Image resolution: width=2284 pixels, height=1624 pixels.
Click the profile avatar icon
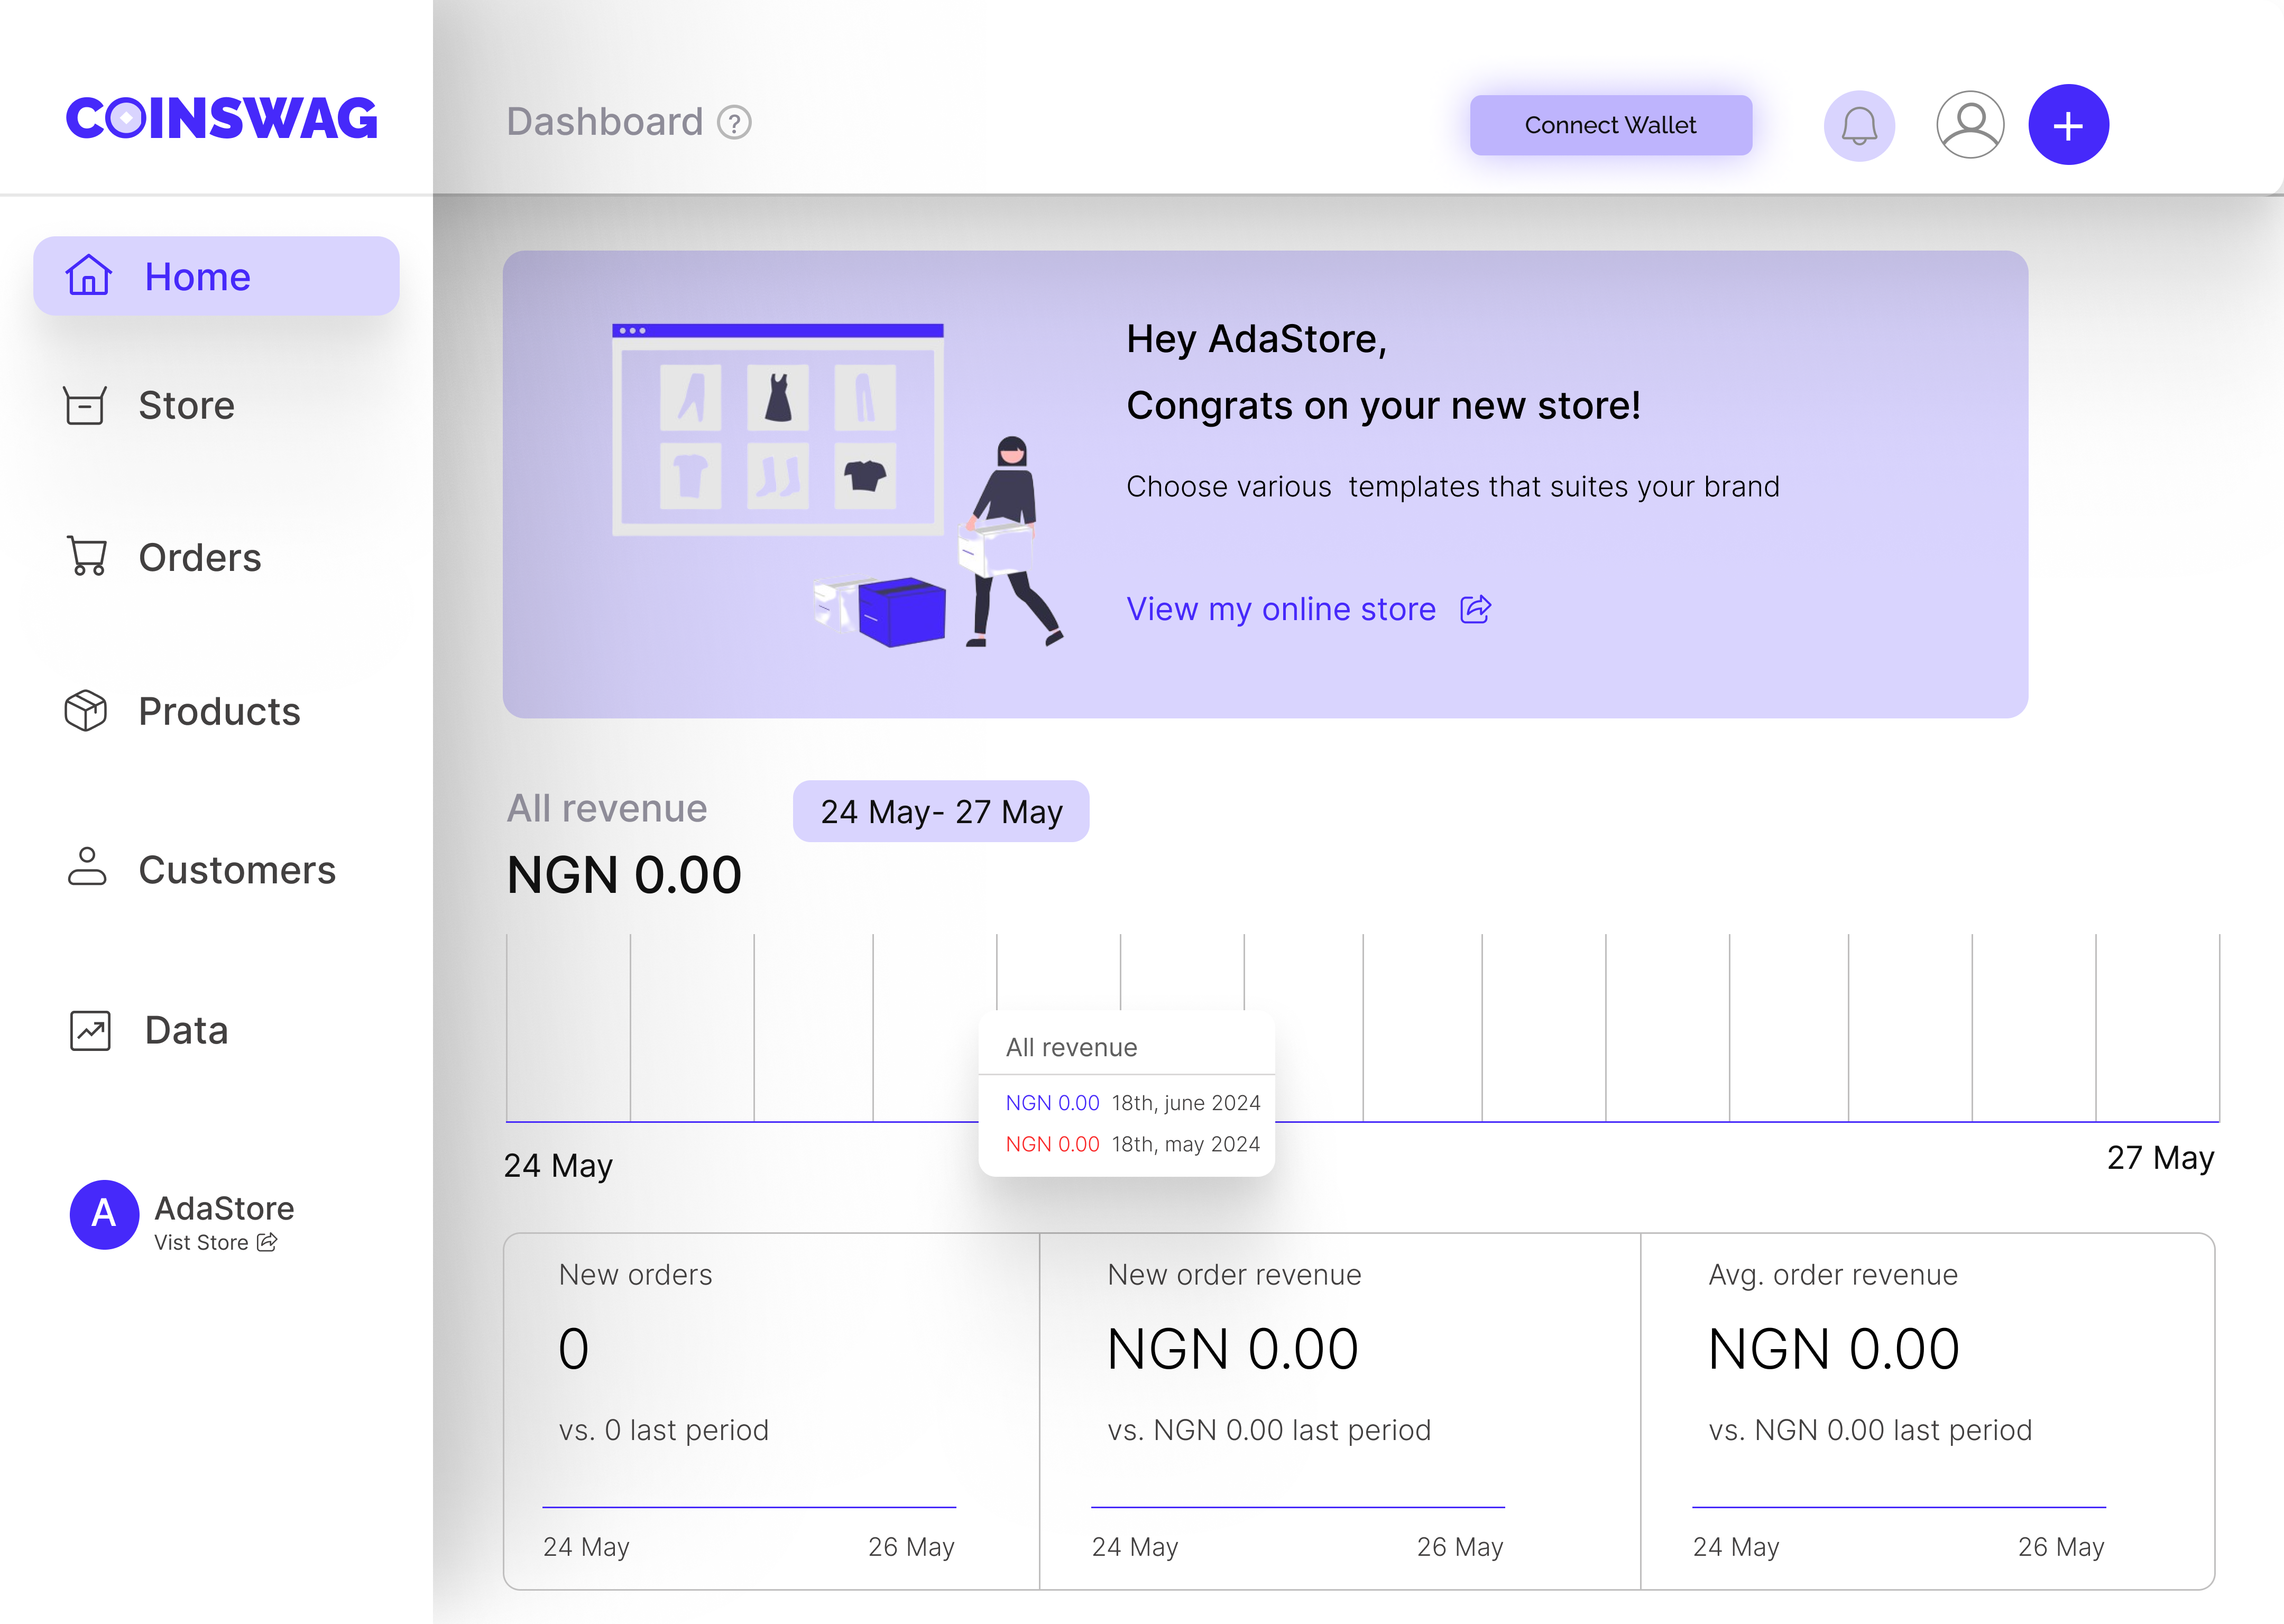point(1968,123)
